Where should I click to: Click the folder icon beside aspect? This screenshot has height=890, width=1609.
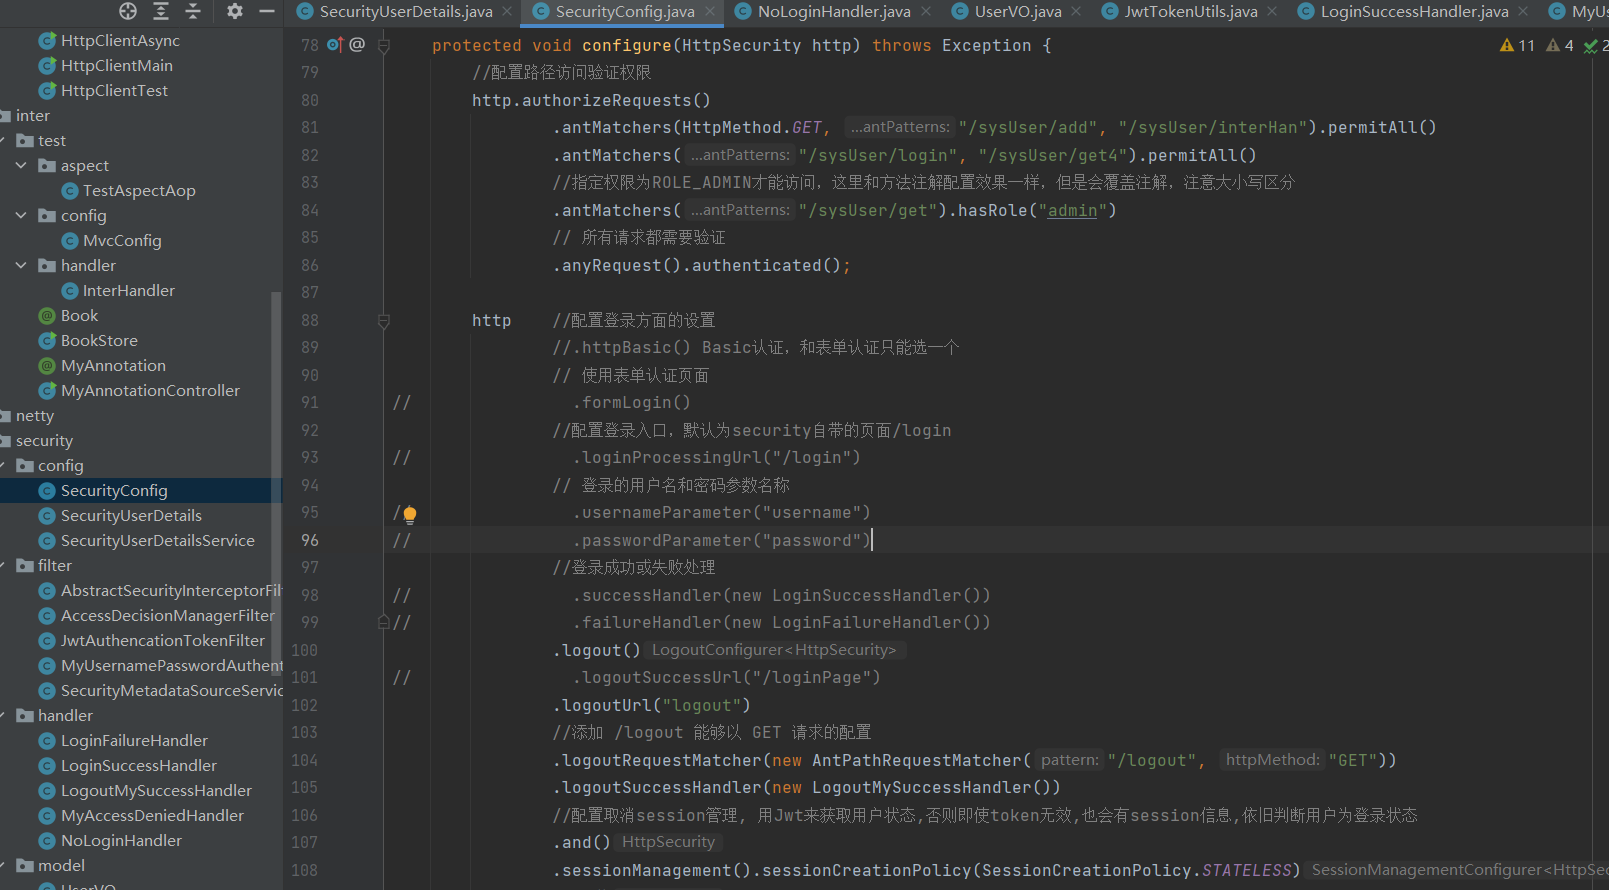(x=47, y=166)
